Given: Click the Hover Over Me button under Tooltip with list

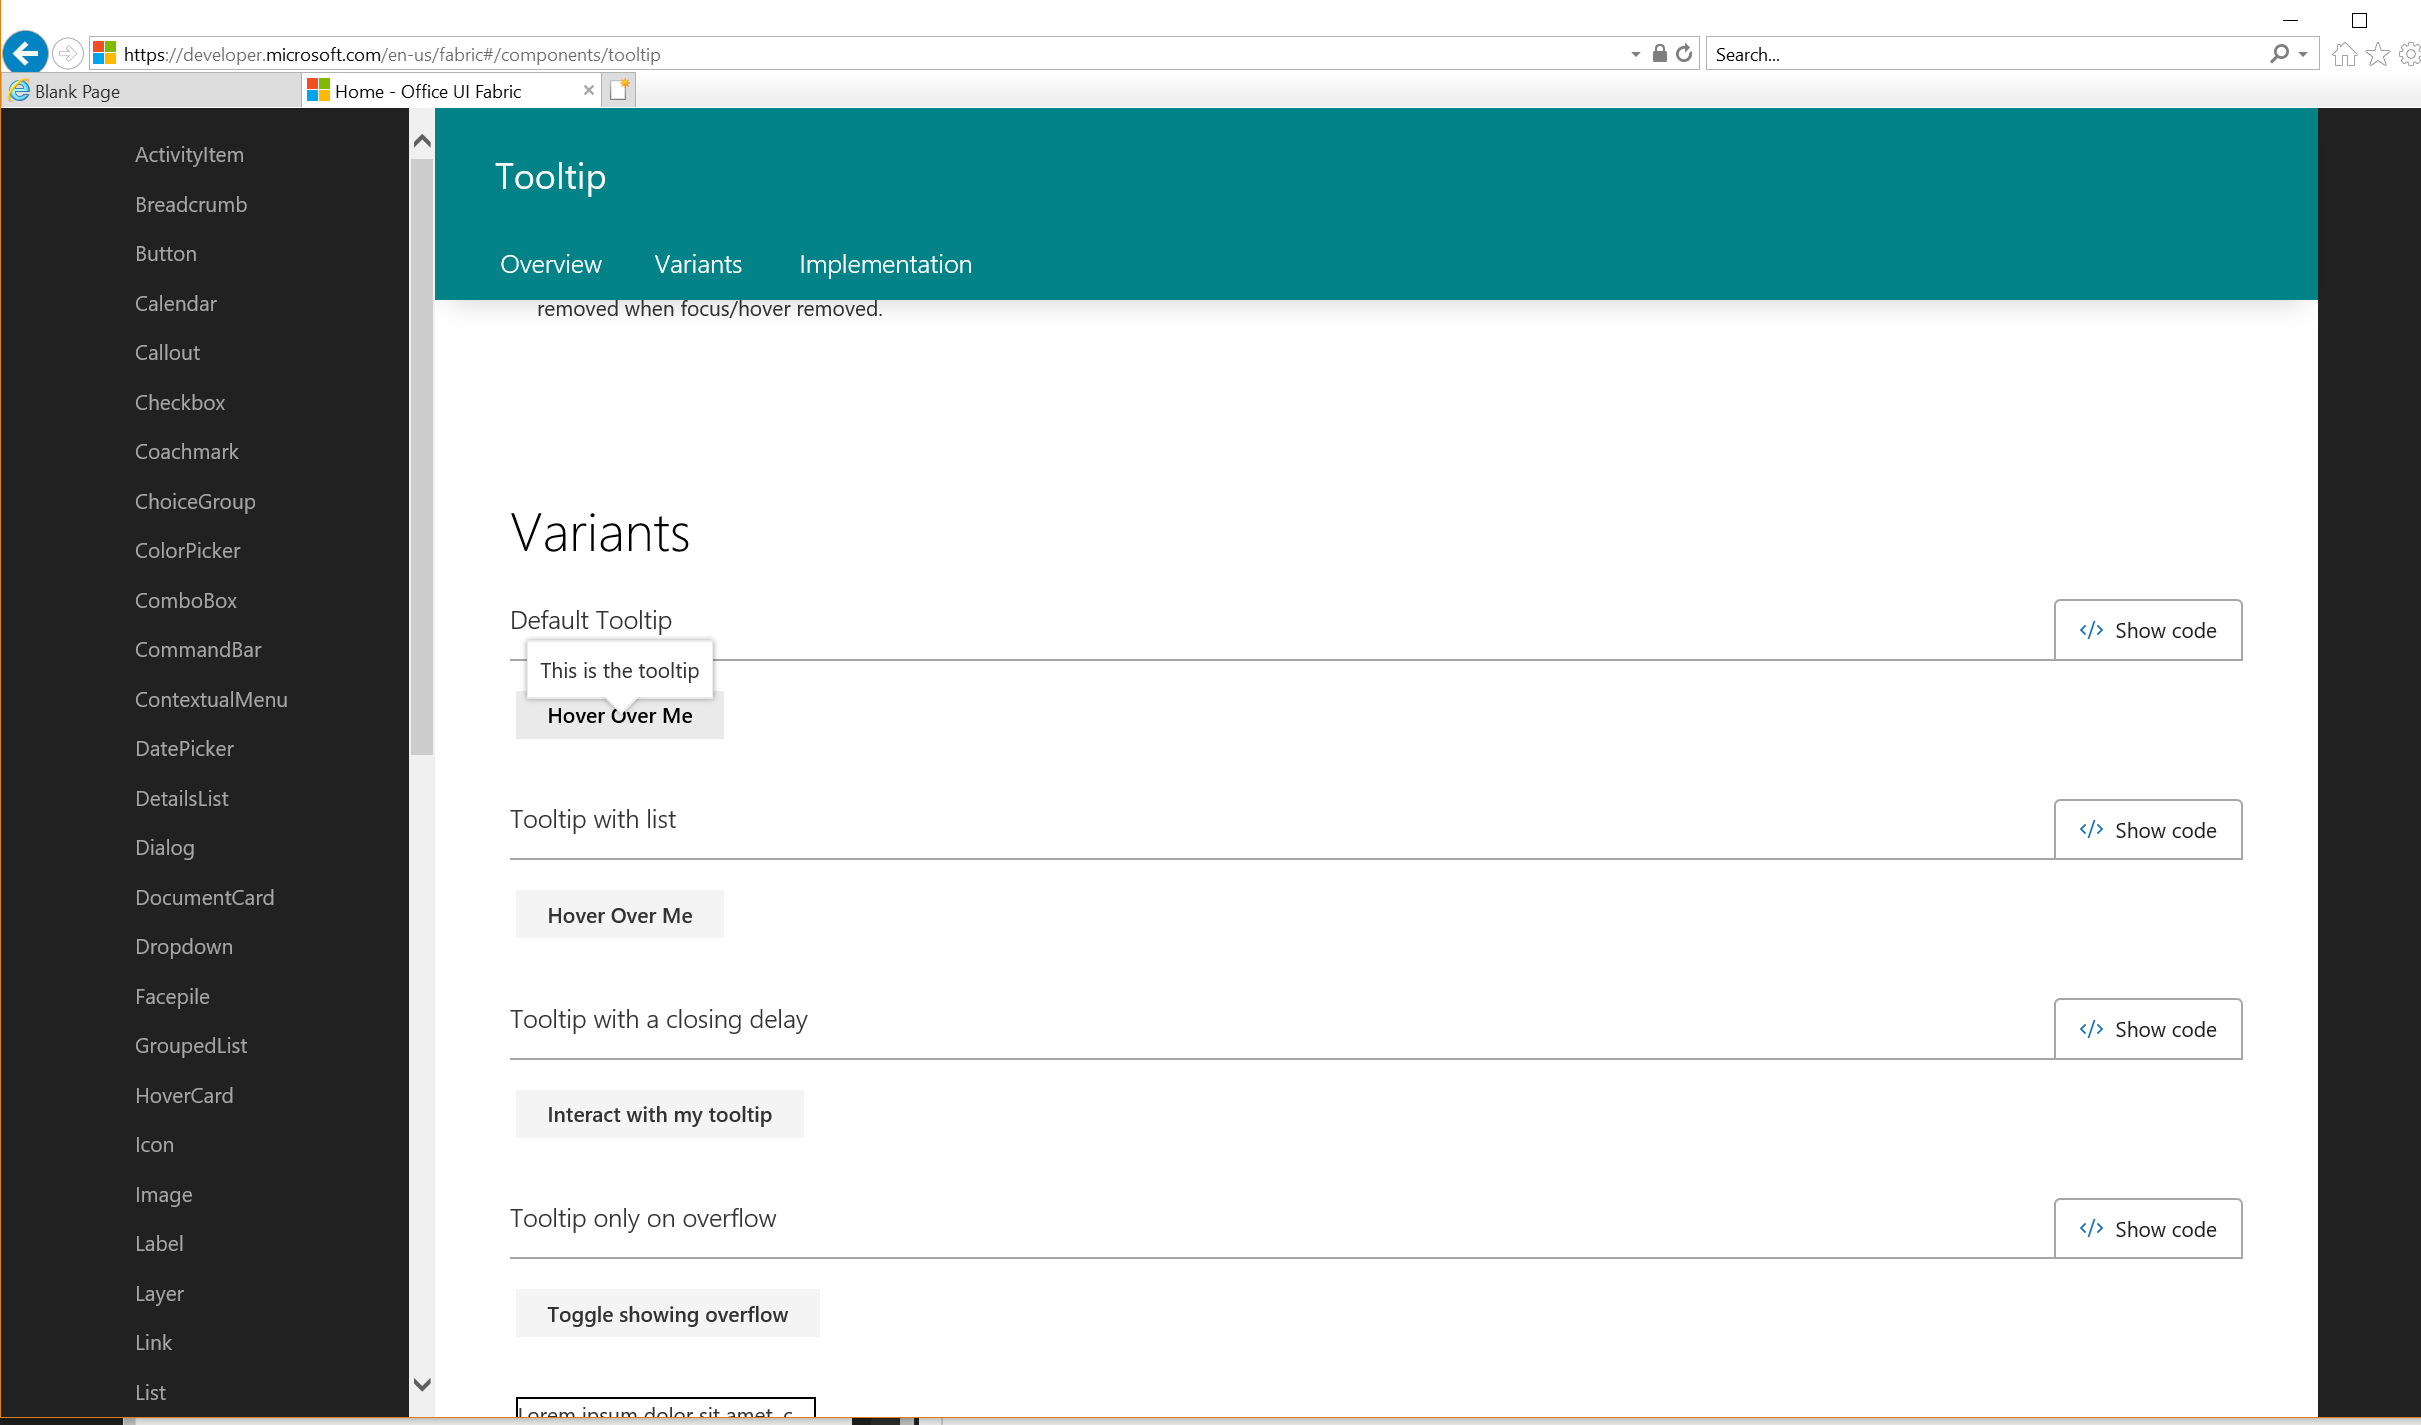Looking at the screenshot, I should pyautogui.click(x=618, y=914).
